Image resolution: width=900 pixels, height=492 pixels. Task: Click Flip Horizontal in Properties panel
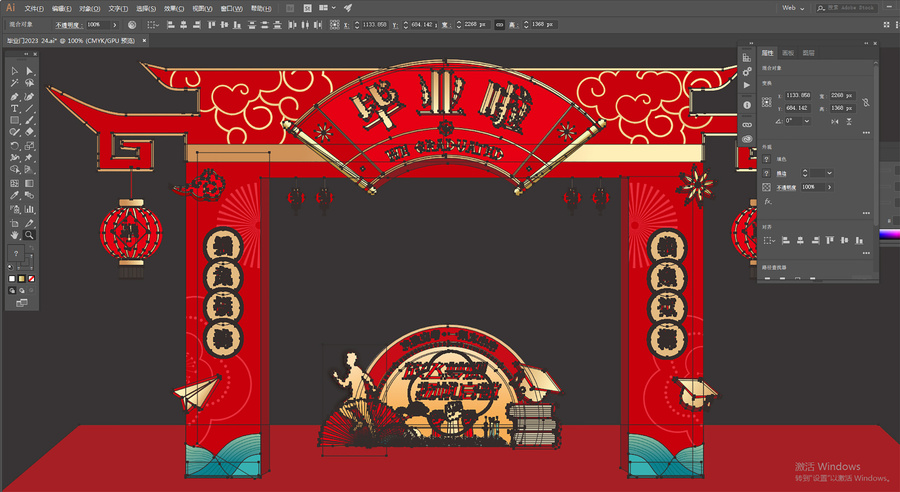835,122
